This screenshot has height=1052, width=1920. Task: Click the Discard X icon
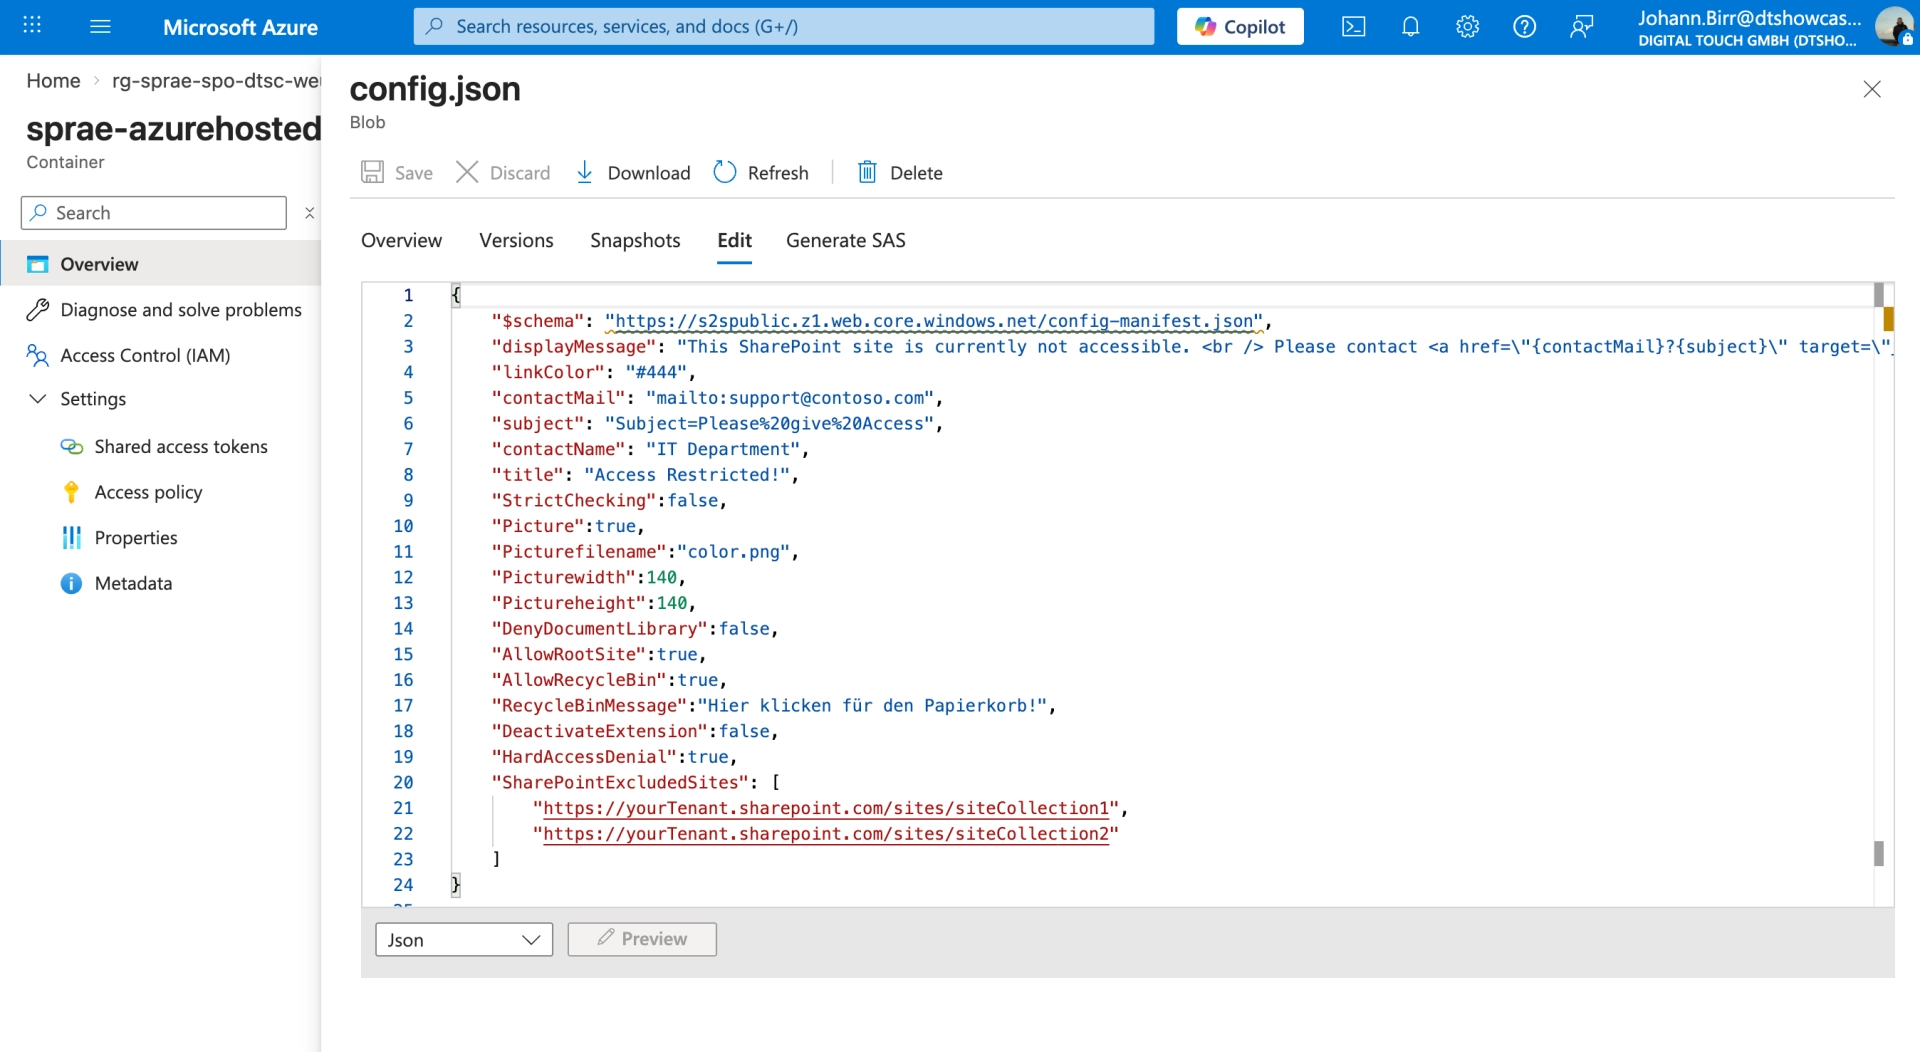[467, 172]
